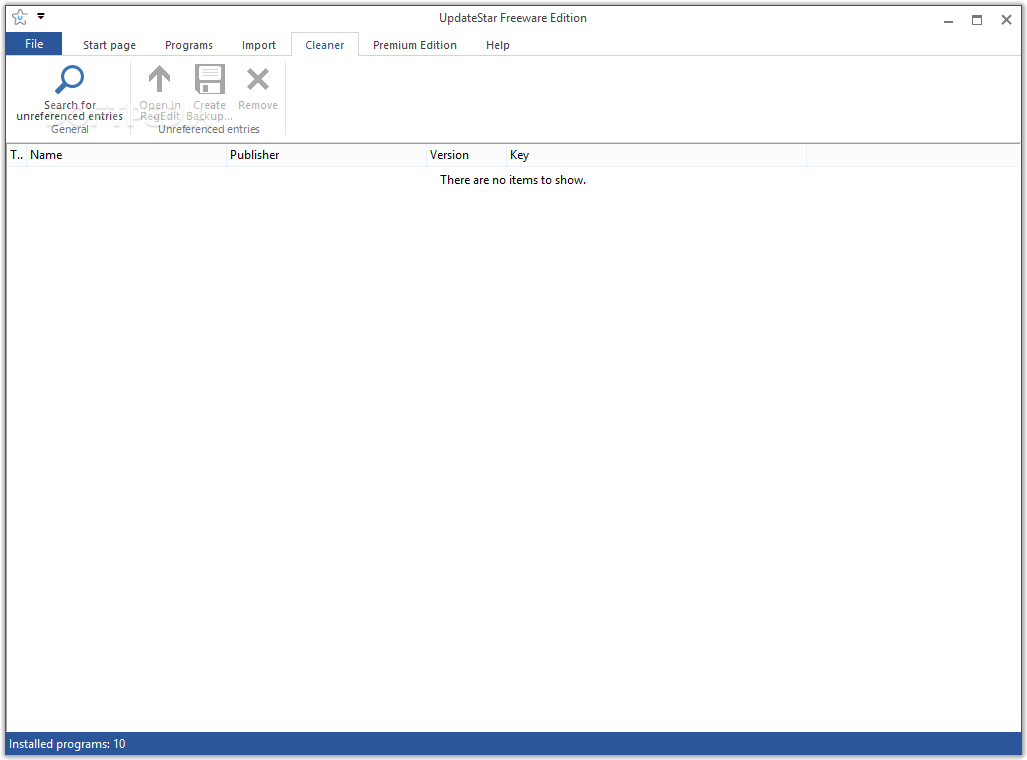Go to the Premium Edition tab
The width and height of the screenshot is (1027, 760).
click(x=415, y=45)
